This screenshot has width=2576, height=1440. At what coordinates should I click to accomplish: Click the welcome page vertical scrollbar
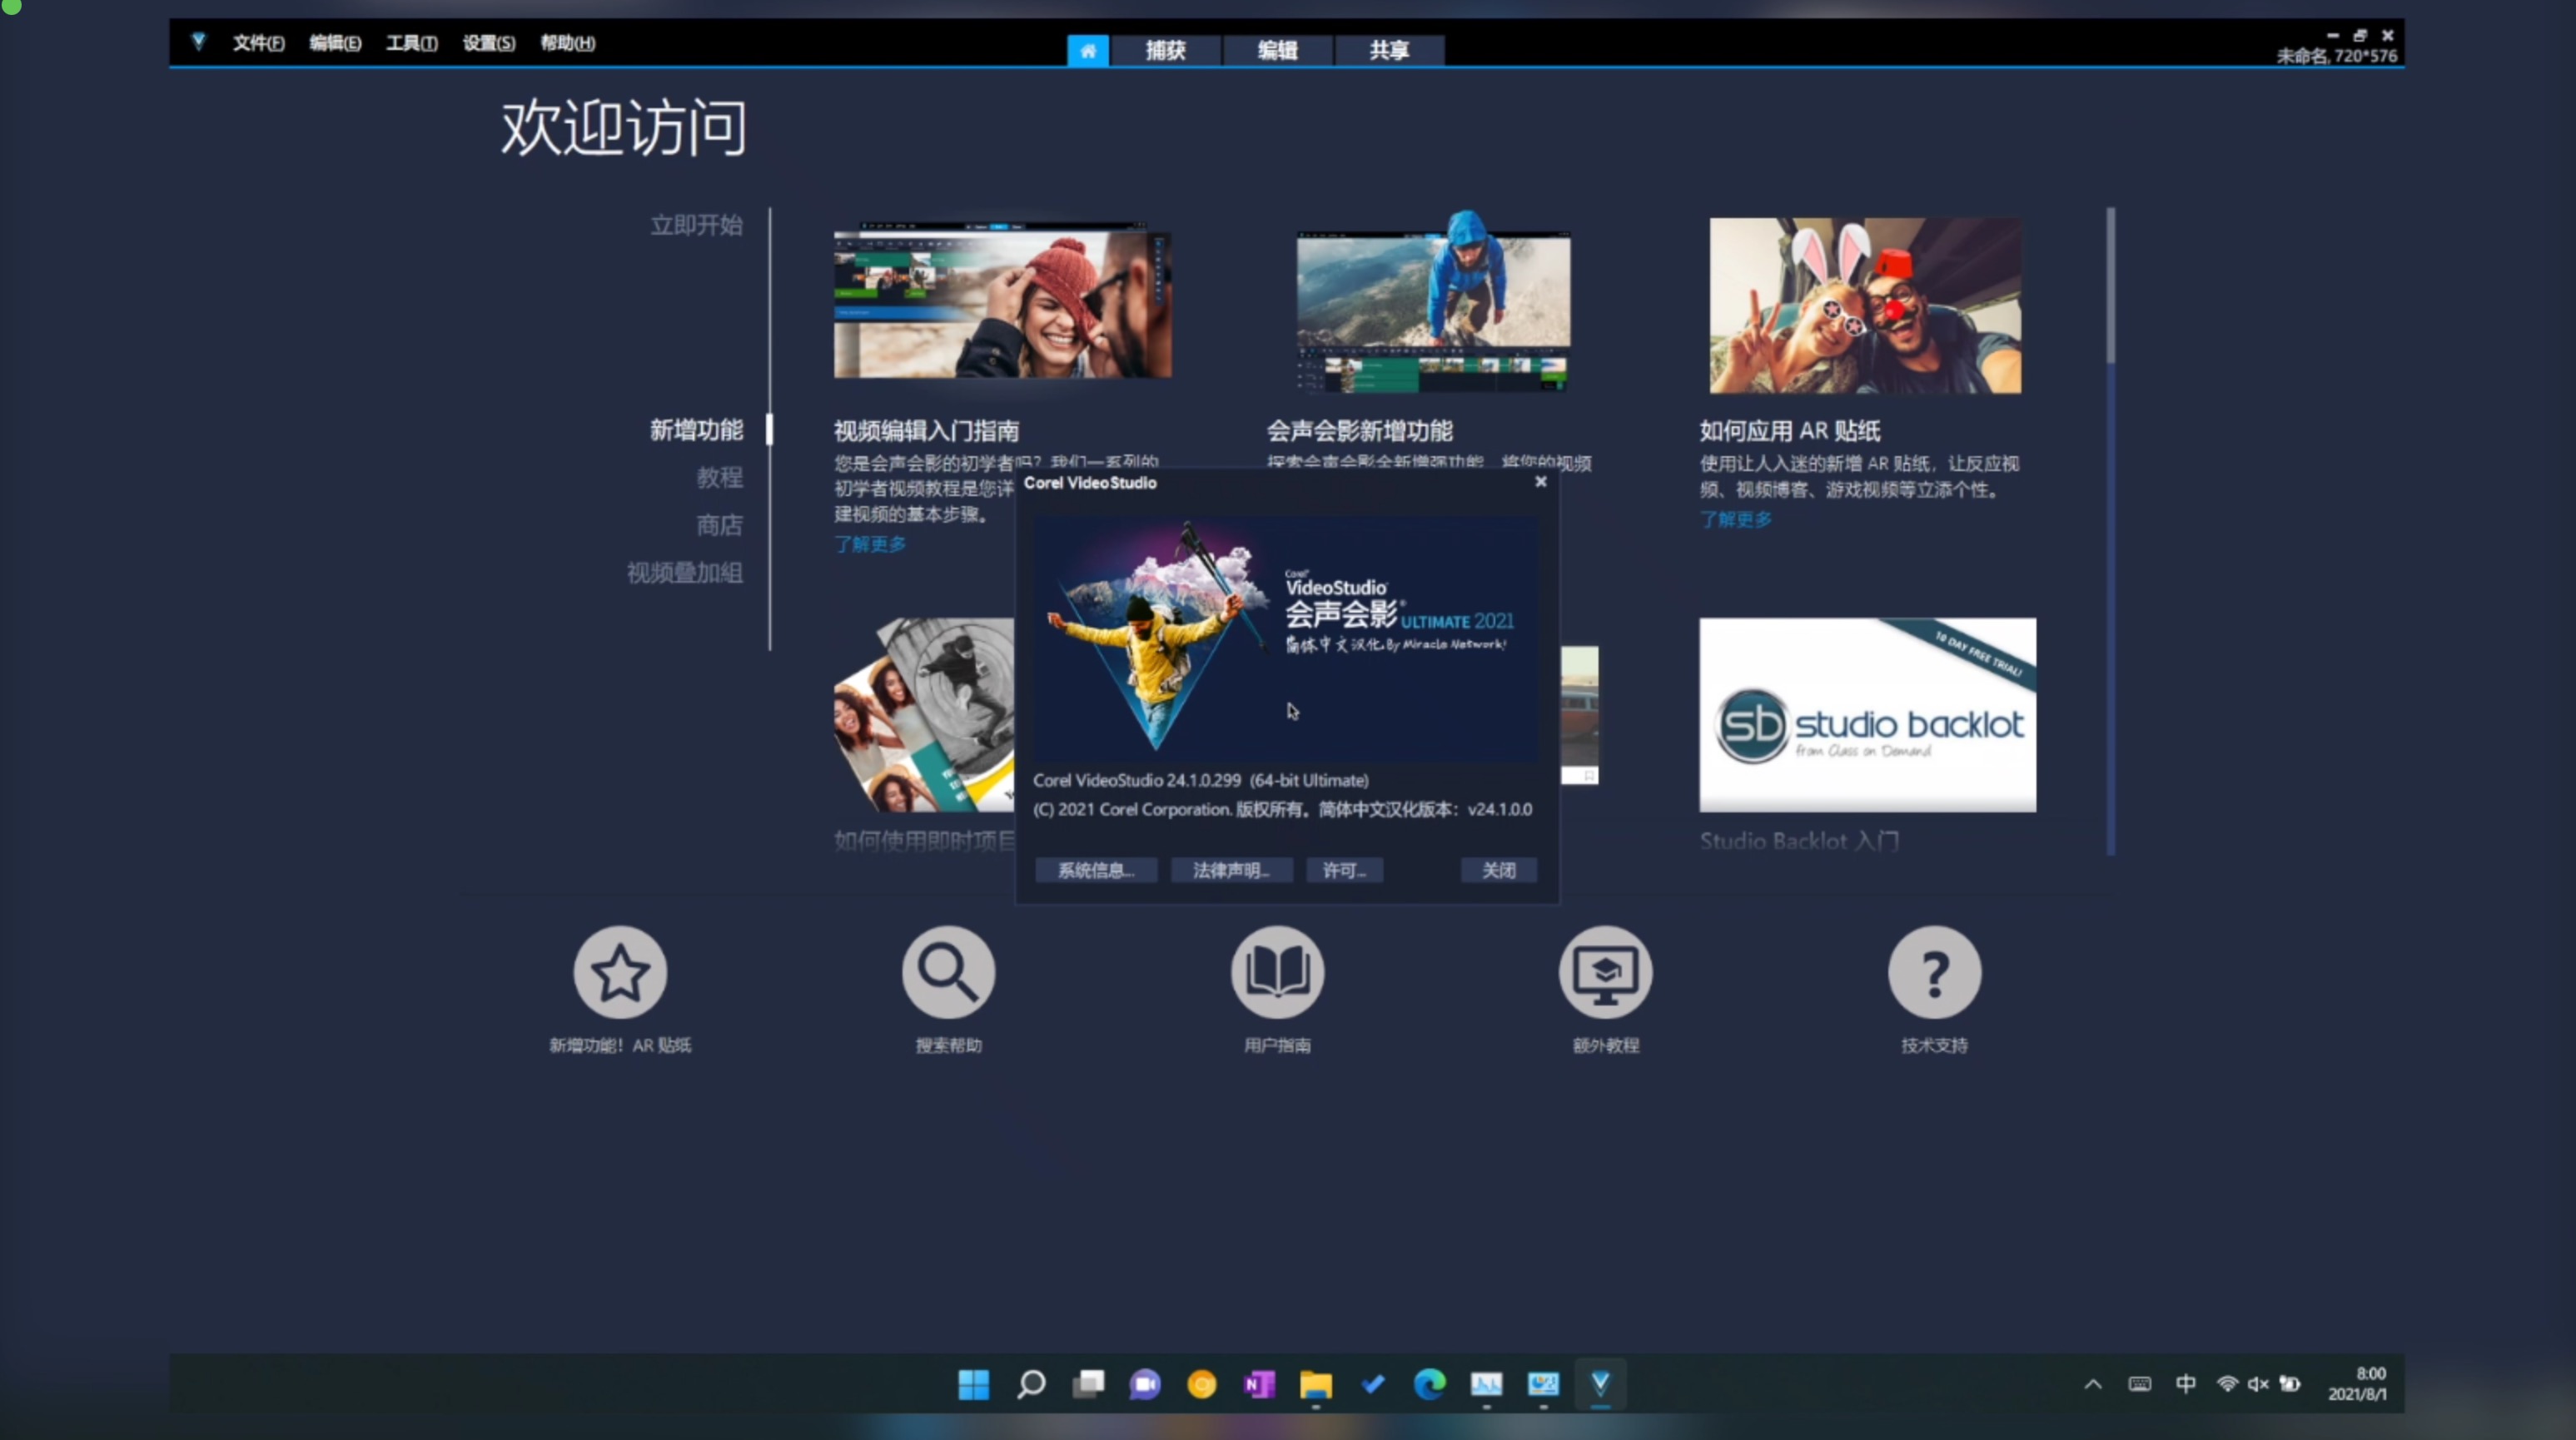(x=2110, y=286)
